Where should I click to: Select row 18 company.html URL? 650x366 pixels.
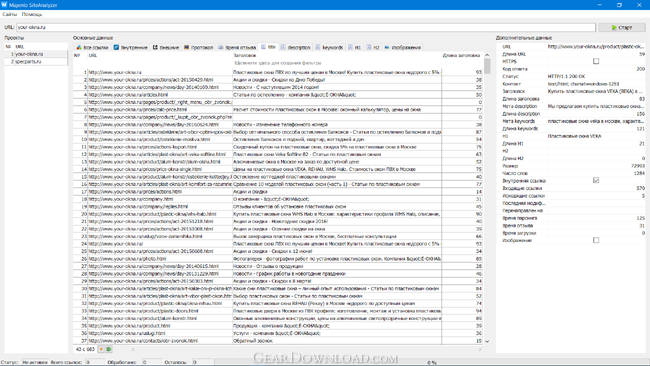(131, 199)
